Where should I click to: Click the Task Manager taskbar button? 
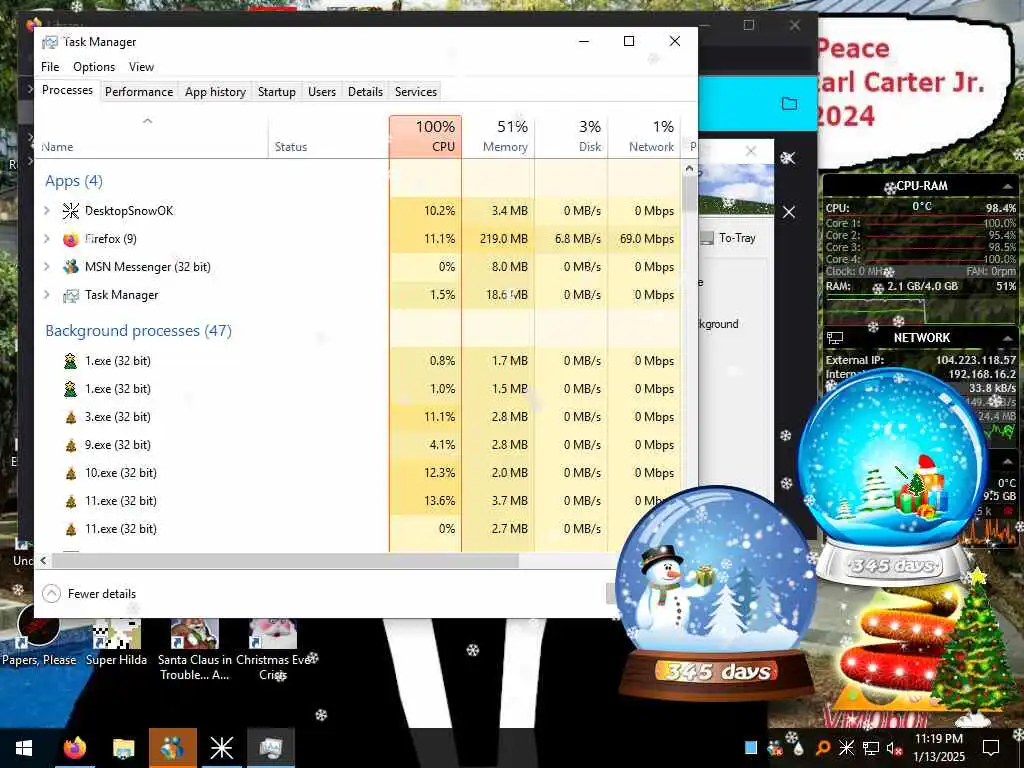click(270, 748)
